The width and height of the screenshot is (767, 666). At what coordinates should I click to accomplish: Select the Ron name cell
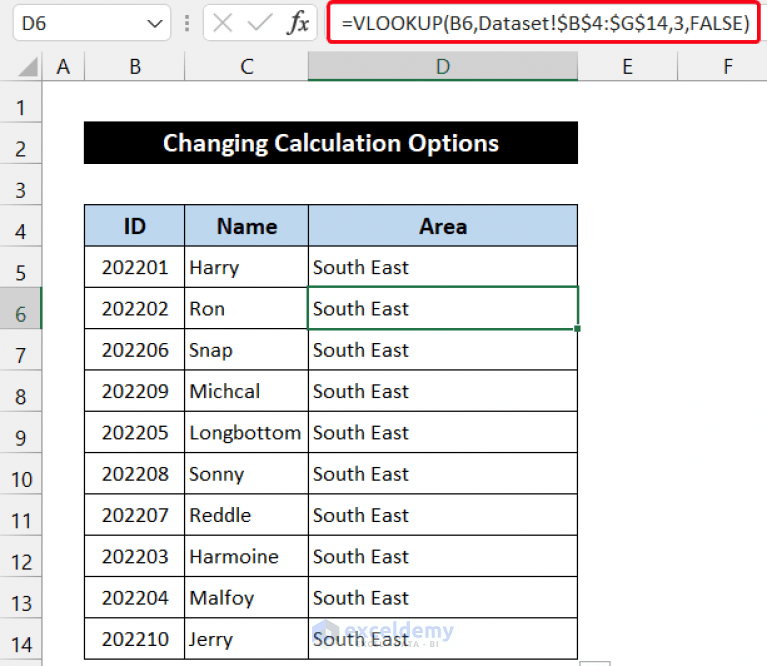pyautogui.click(x=247, y=309)
